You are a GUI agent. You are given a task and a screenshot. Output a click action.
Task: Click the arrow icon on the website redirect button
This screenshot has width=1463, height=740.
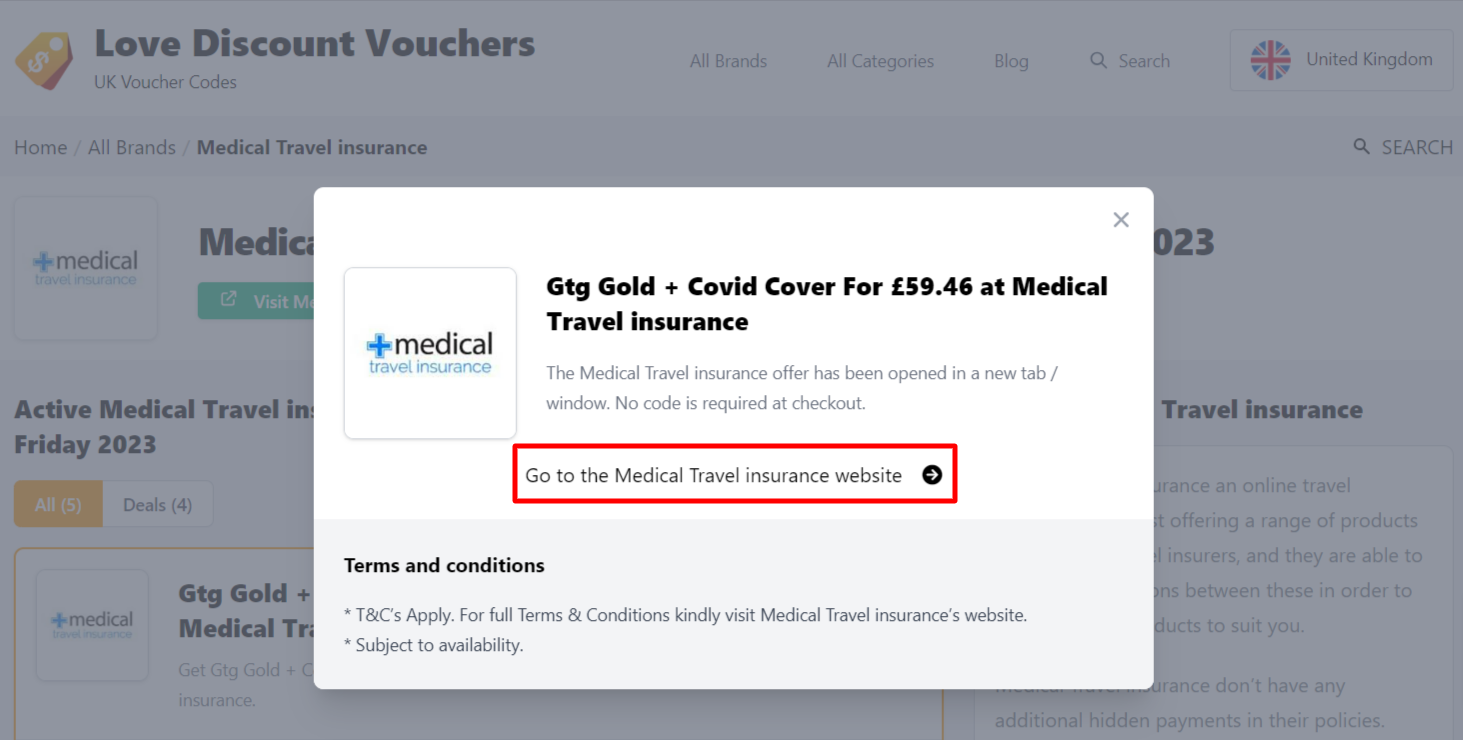click(931, 475)
